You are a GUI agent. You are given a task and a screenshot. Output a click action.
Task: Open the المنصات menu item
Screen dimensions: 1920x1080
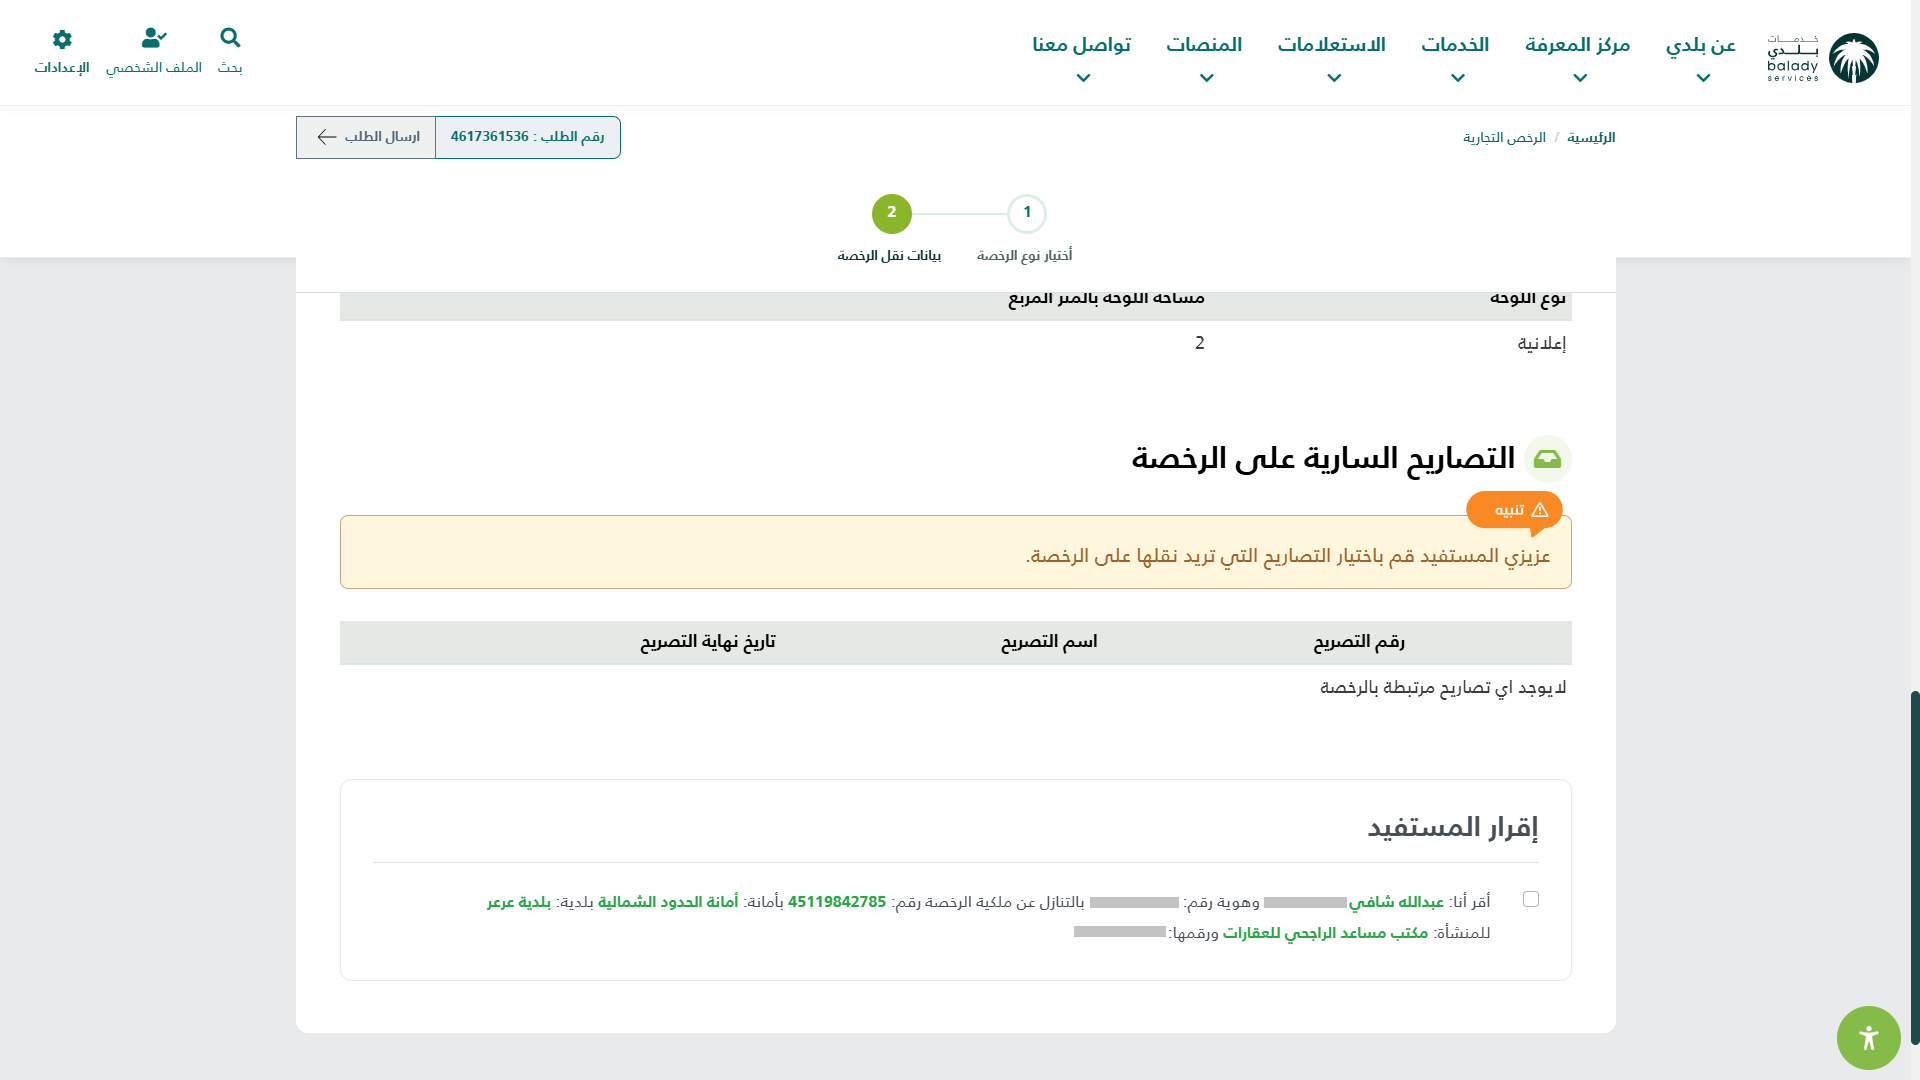(1204, 45)
